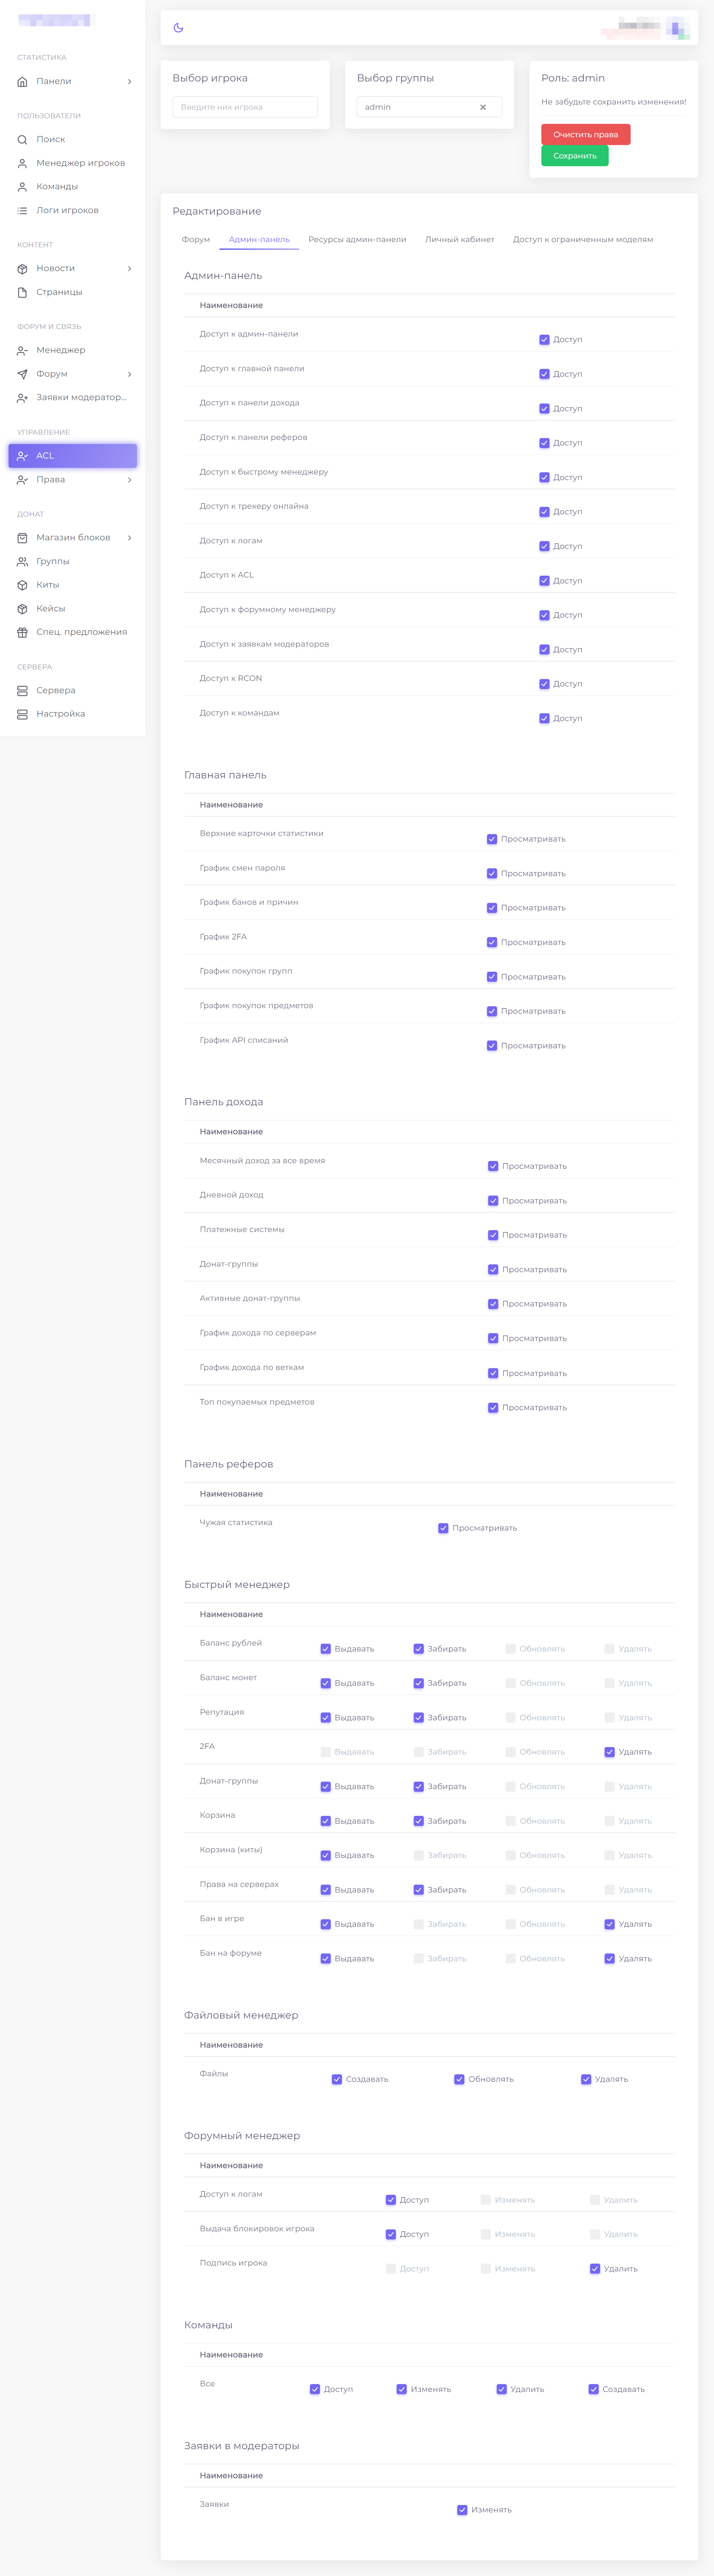Image resolution: width=714 pixels, height=2576 pixels.
Task: Expand the Права submenu chevron
Action: point(129,480)
